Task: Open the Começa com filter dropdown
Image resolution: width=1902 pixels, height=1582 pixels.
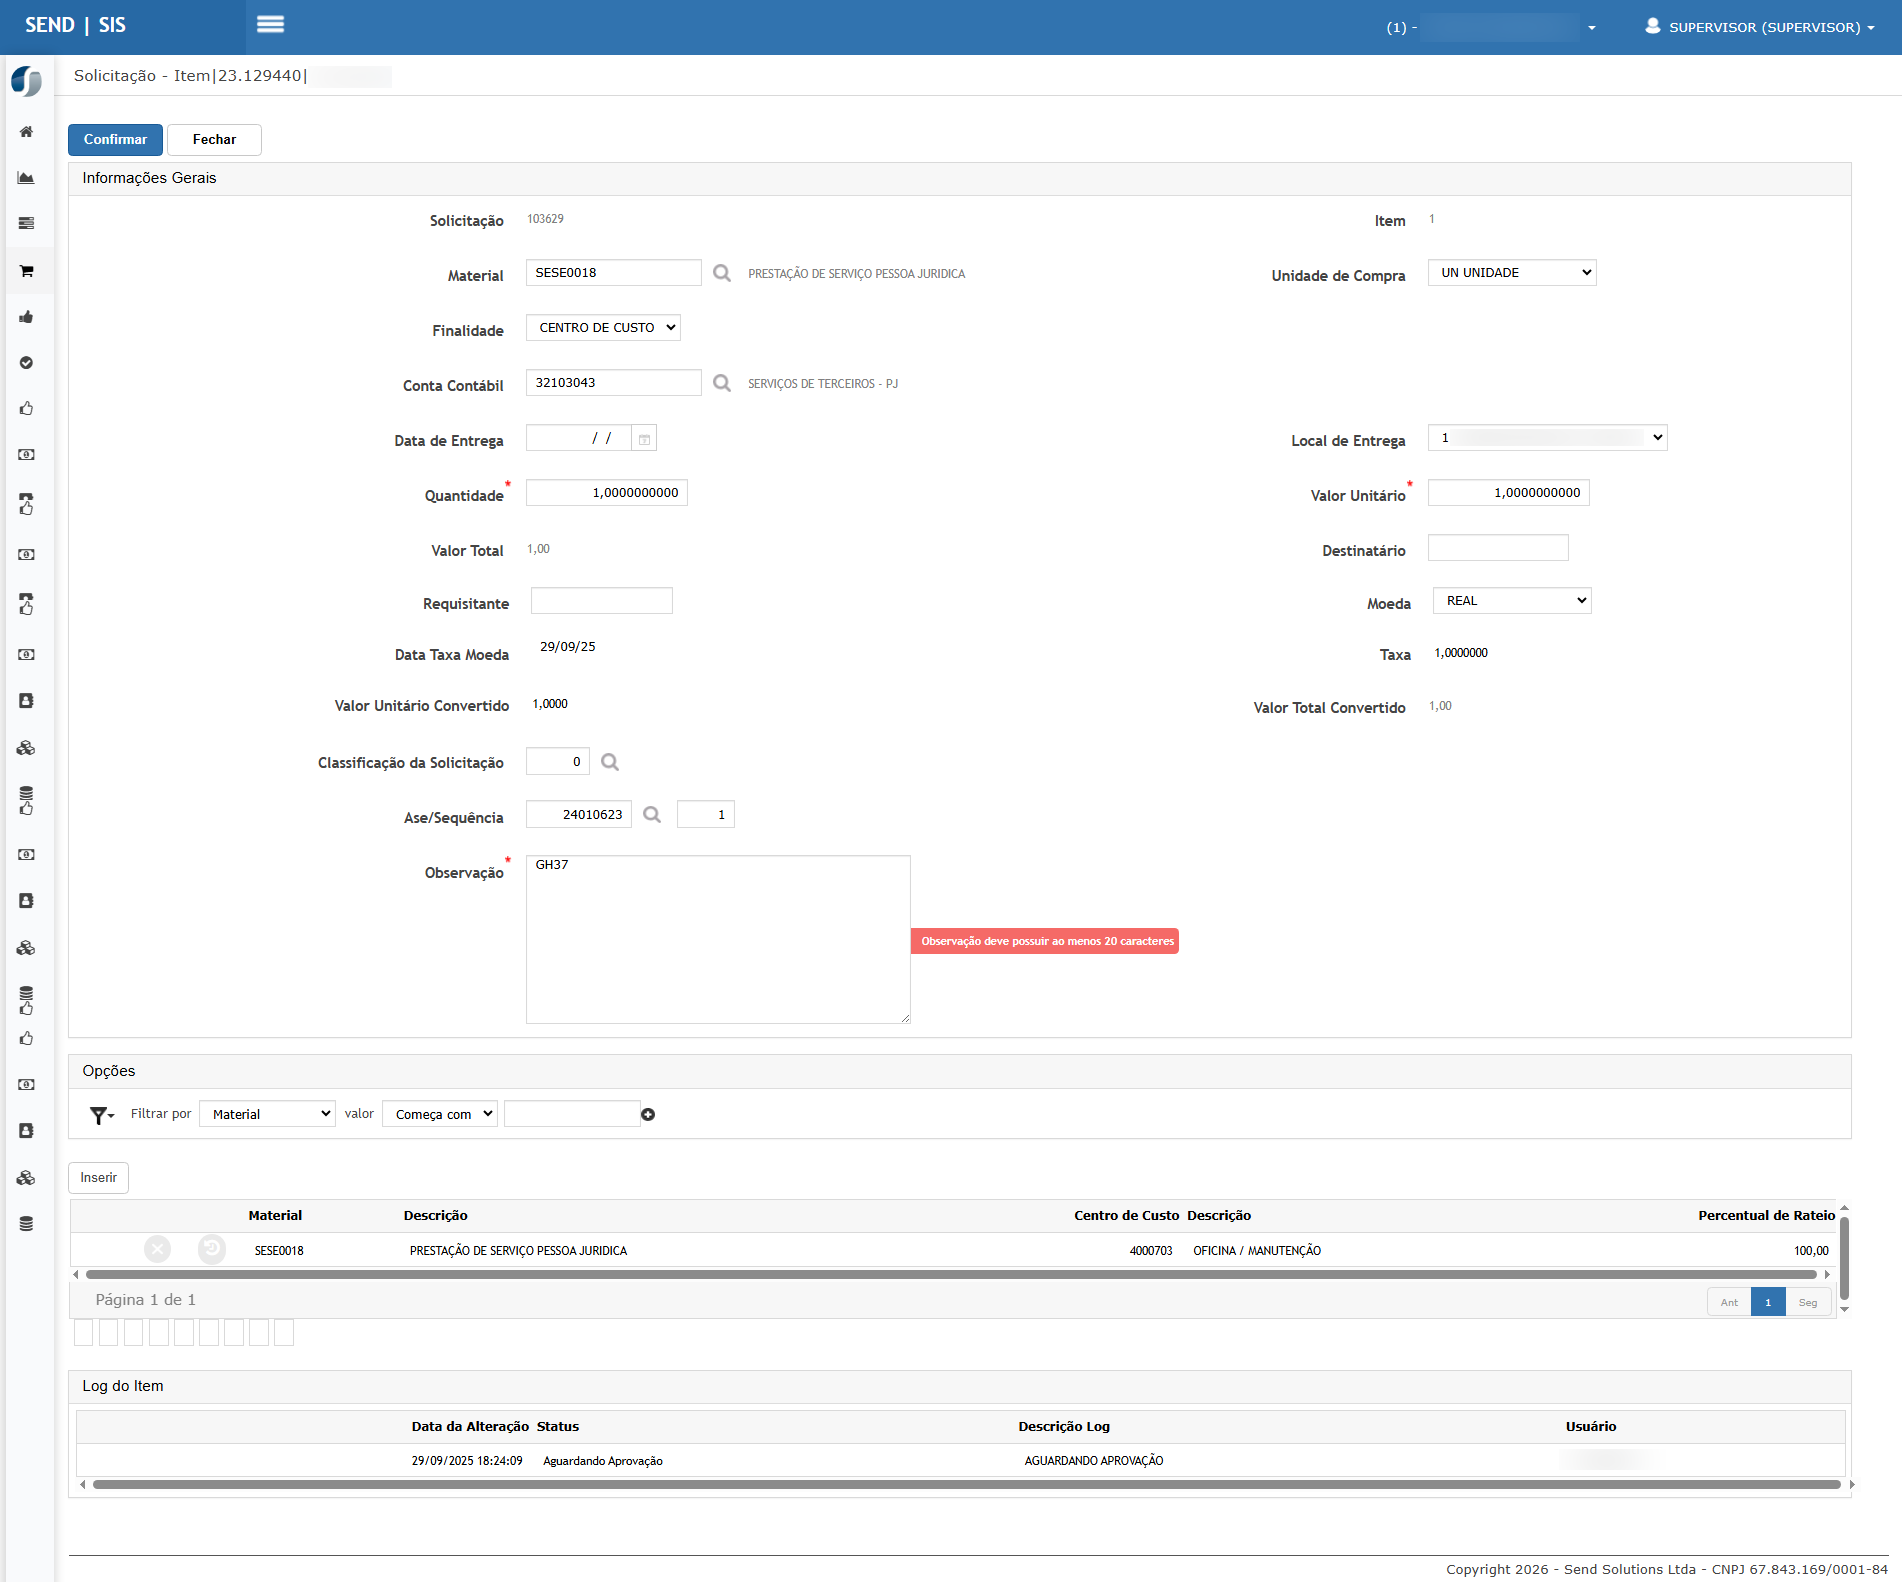Action: 439,1114
